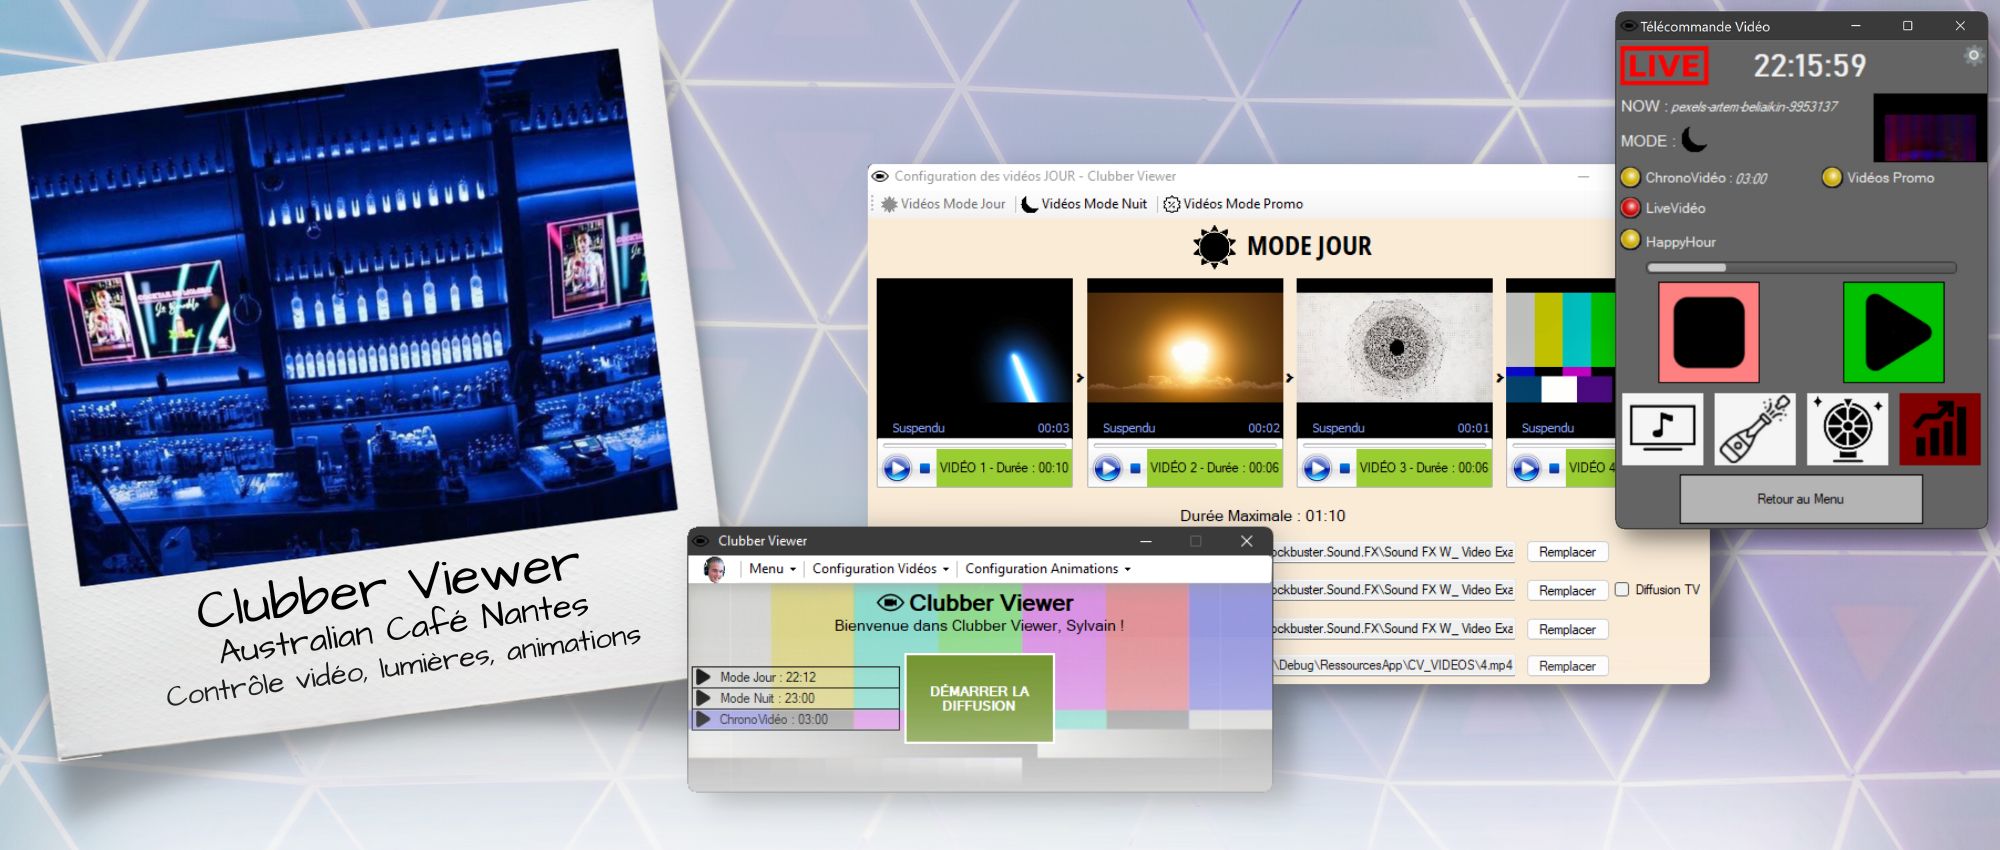Open the Menu dropdown in Clubber Viewer
This screenshot has width=2000, height=850.
point(772,569)
